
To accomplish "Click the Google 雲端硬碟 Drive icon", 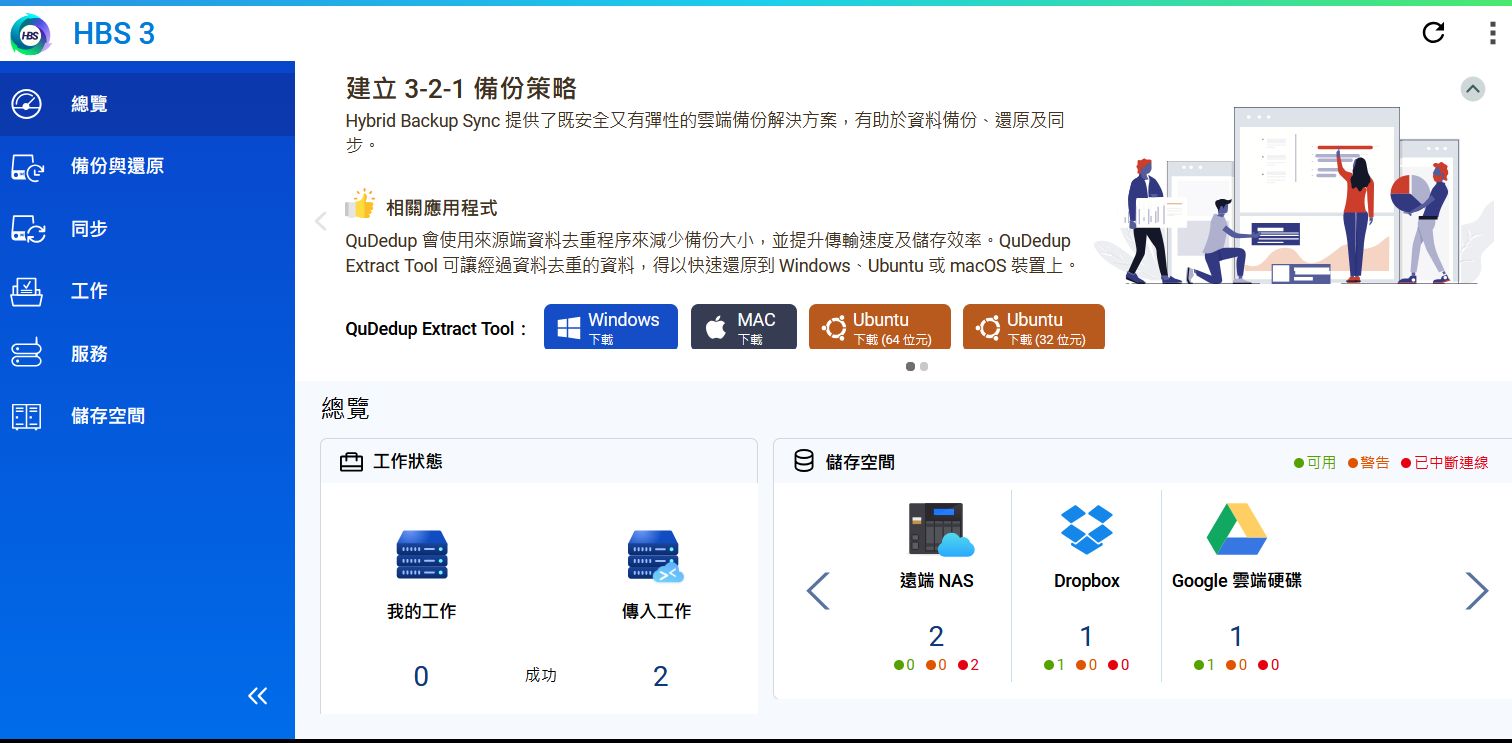I will [x=1237, y=529].
